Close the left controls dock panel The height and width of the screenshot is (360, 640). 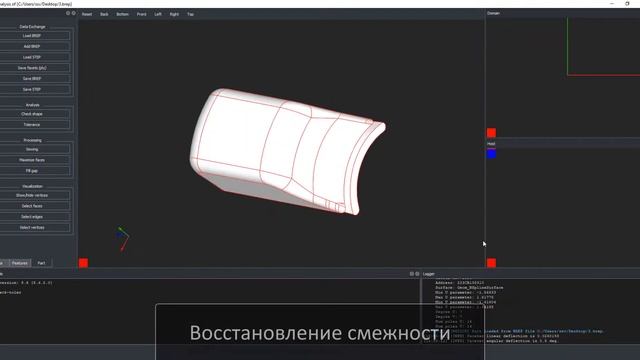(x=73, y=13)
